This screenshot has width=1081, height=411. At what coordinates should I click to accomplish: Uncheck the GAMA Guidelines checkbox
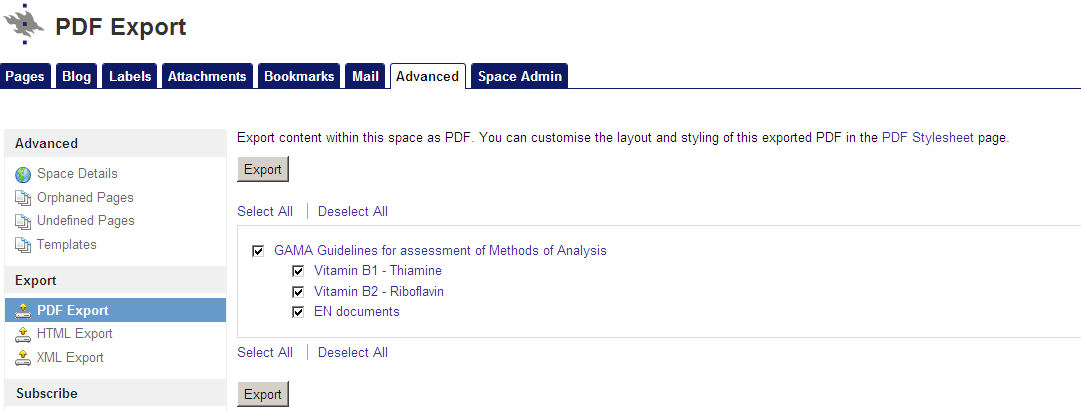coord(259,251)
